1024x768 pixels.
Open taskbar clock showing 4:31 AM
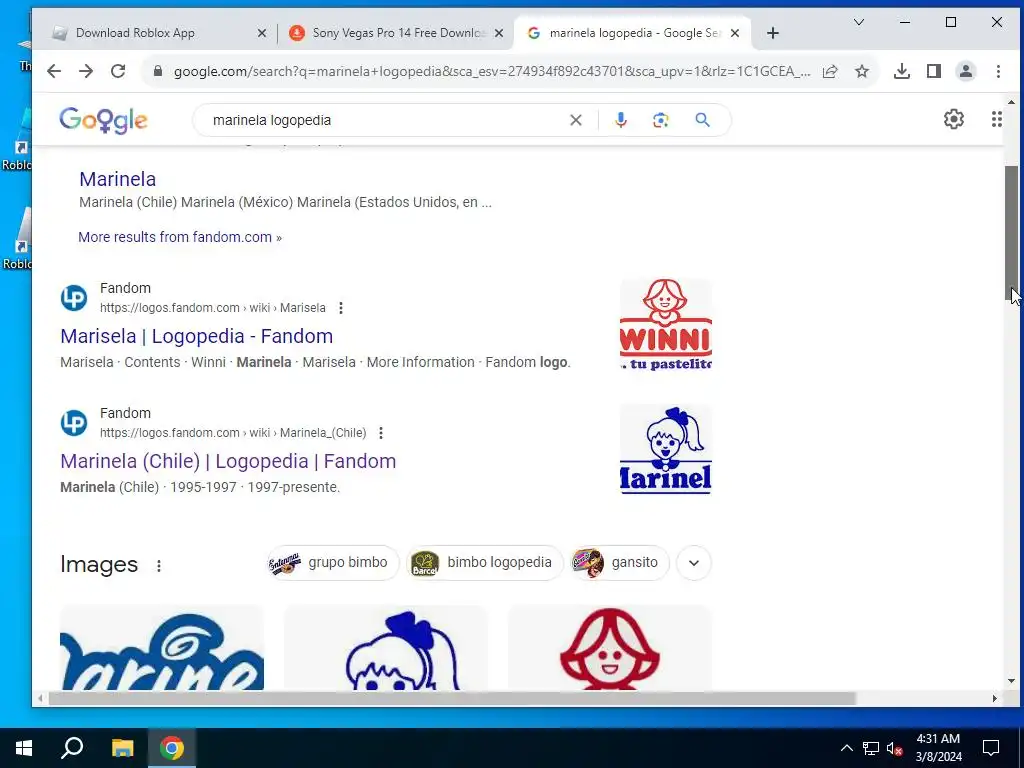click(938, 748)
